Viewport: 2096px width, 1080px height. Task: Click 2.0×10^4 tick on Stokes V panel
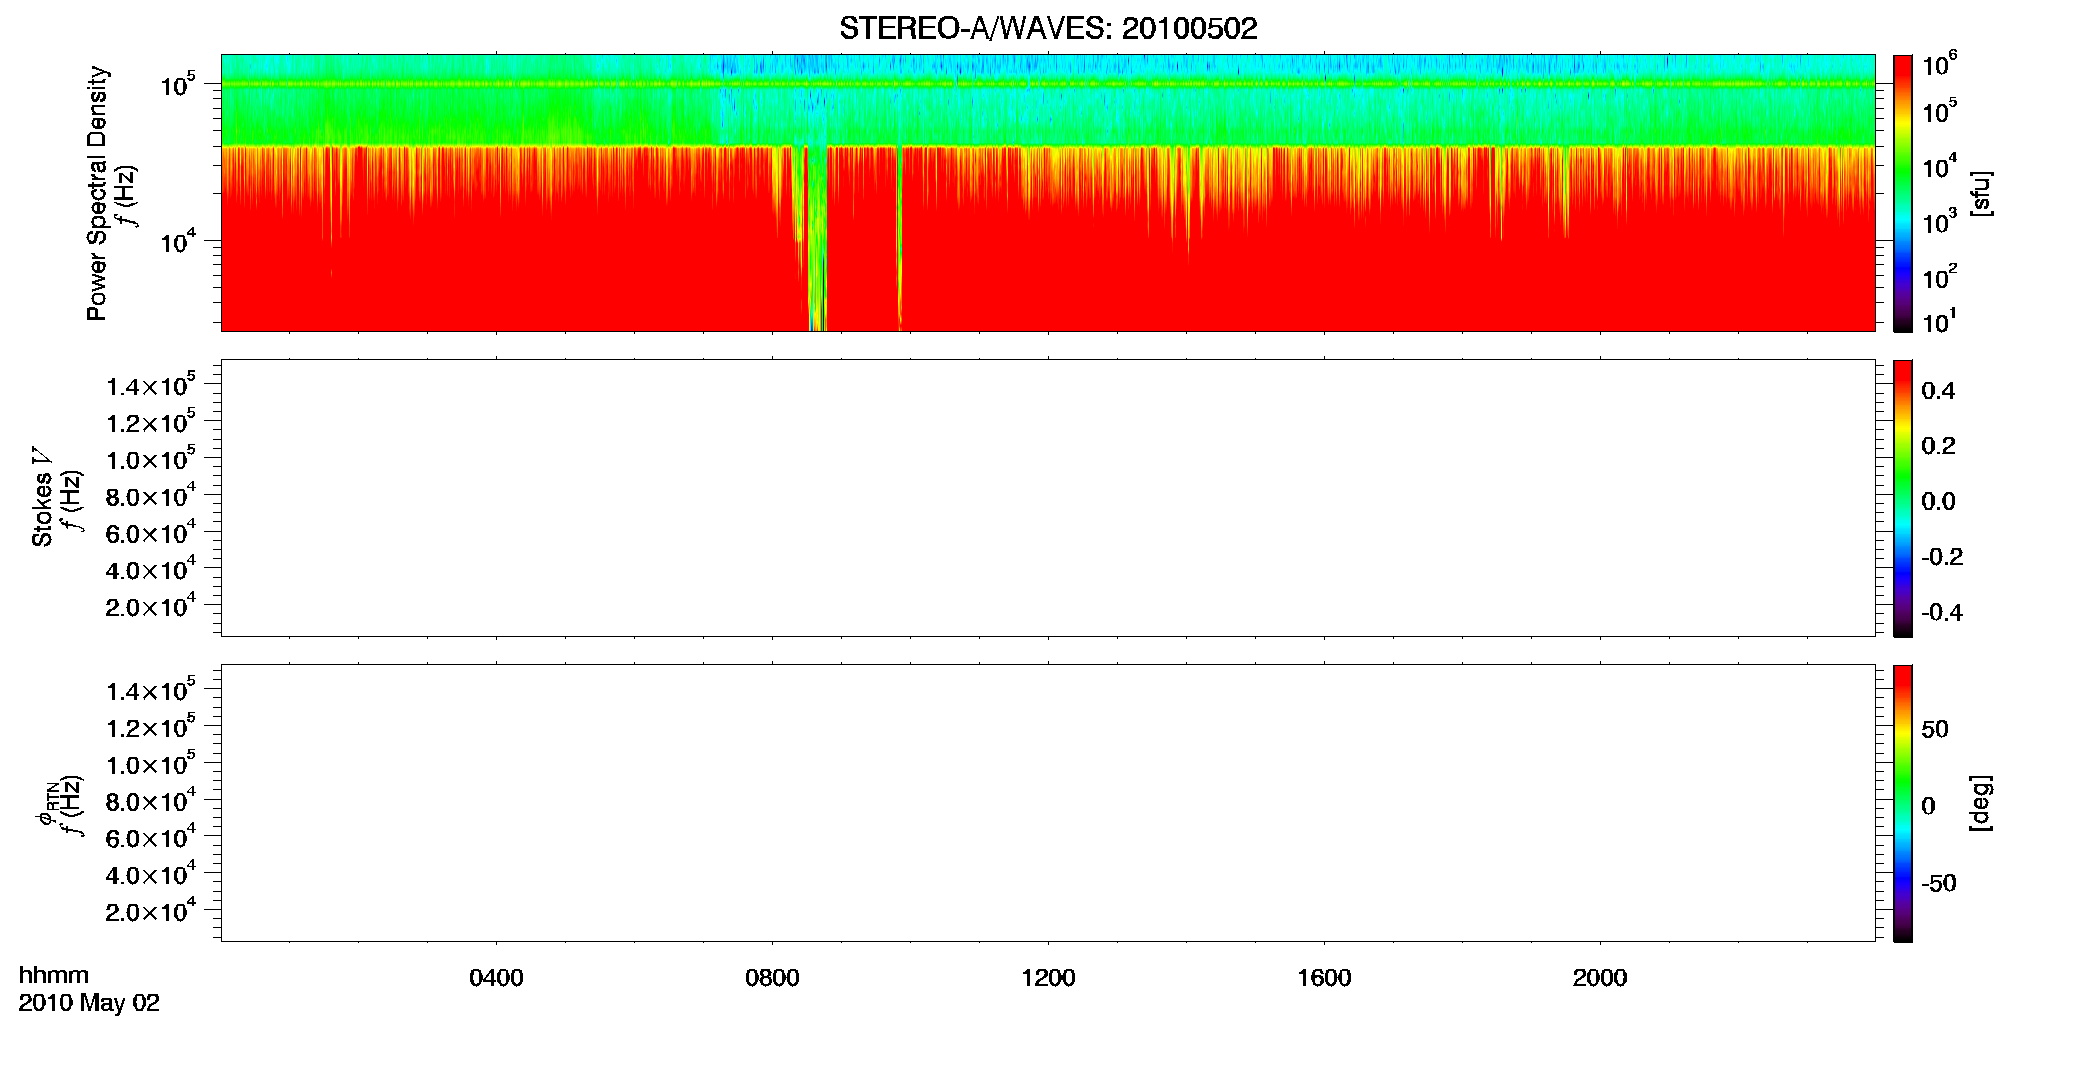click(151, 605)
